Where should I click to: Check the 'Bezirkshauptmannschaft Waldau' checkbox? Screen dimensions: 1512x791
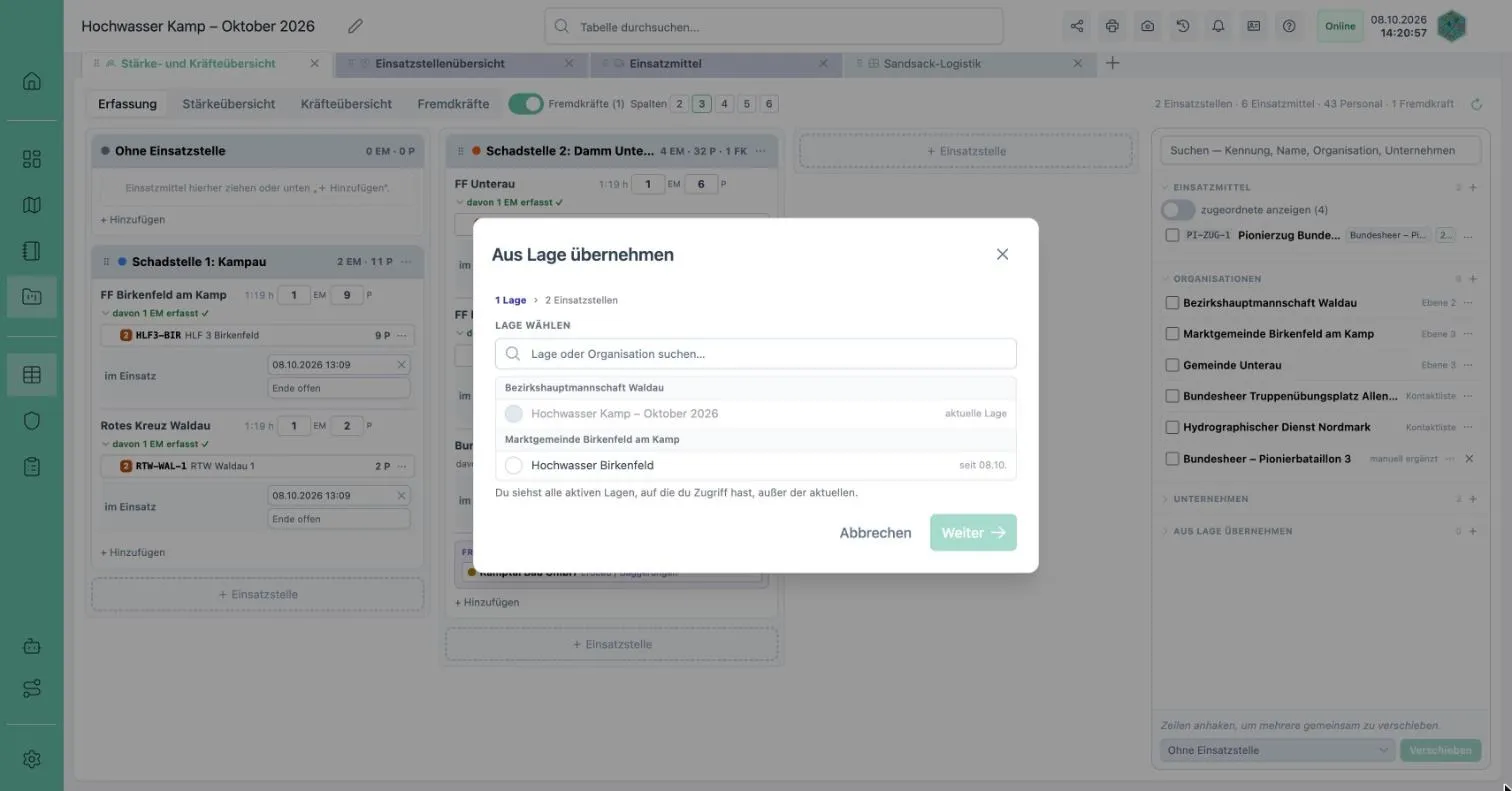[x=1172, y=303]
